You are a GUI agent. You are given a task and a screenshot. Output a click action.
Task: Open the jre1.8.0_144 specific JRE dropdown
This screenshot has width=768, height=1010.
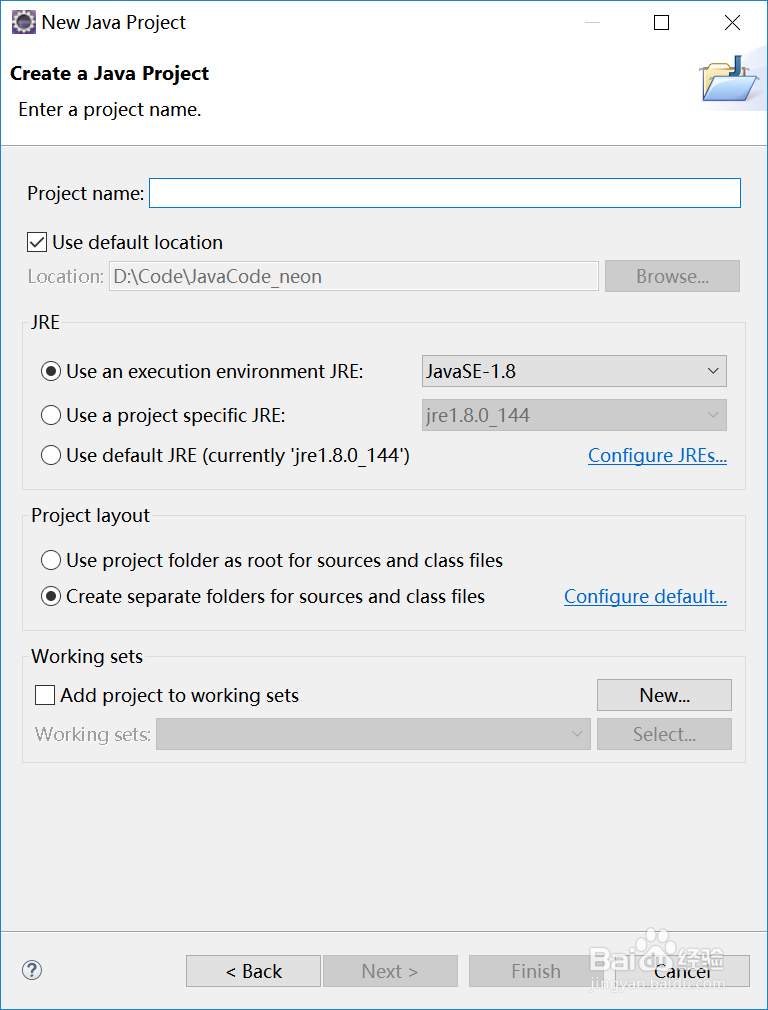pyautogui.click(x=574, y=415)
